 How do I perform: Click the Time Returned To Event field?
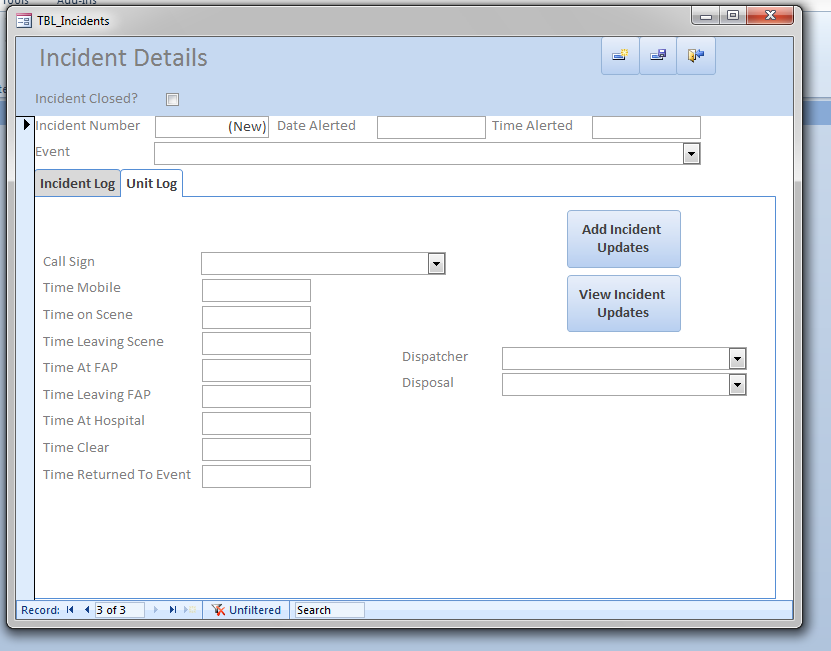pyautogui.click(x=256, y=476)
